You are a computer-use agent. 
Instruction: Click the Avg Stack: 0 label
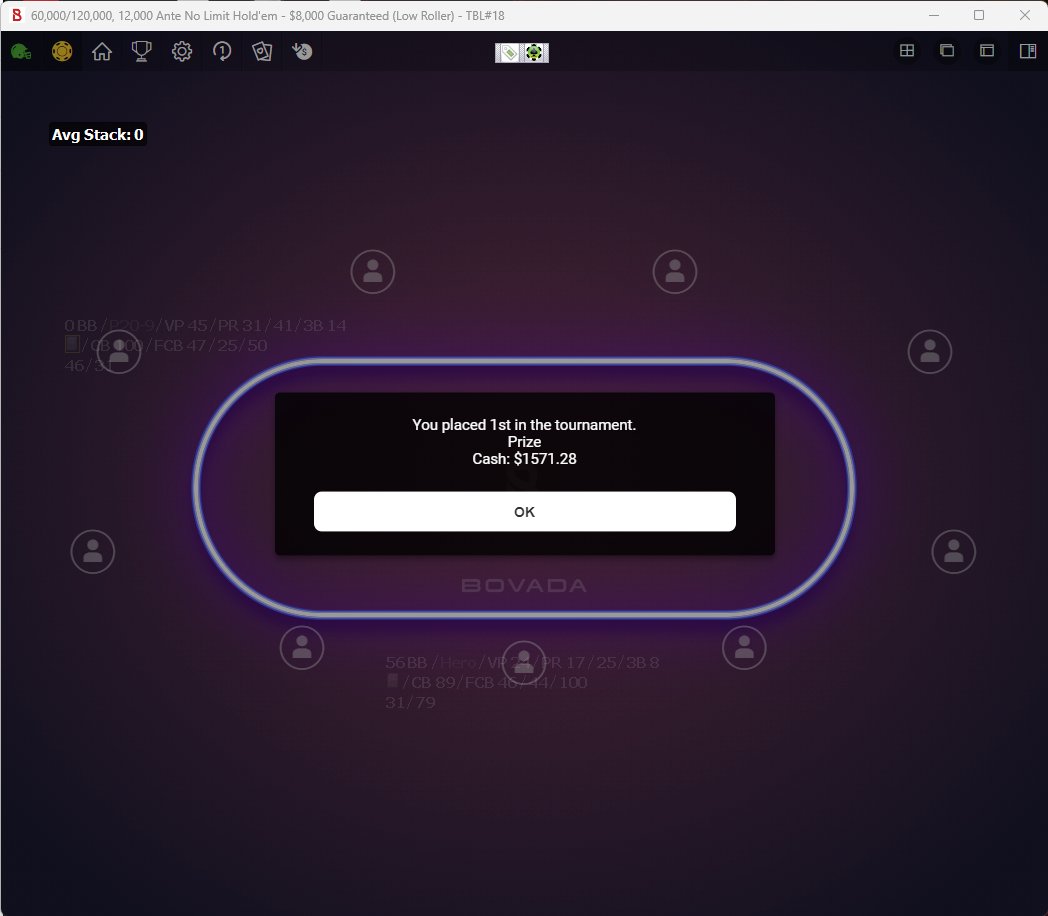(98, 135)
